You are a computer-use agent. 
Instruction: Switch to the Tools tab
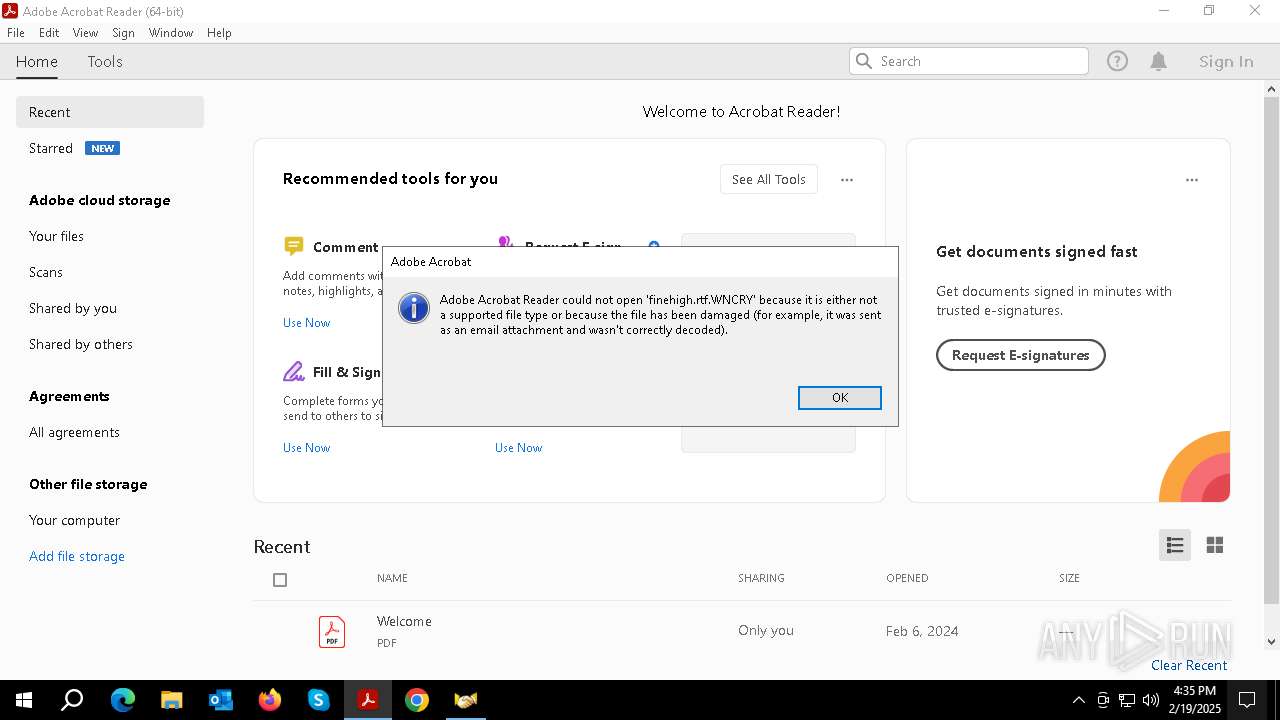pyautogui.click(x=105, y=62)
